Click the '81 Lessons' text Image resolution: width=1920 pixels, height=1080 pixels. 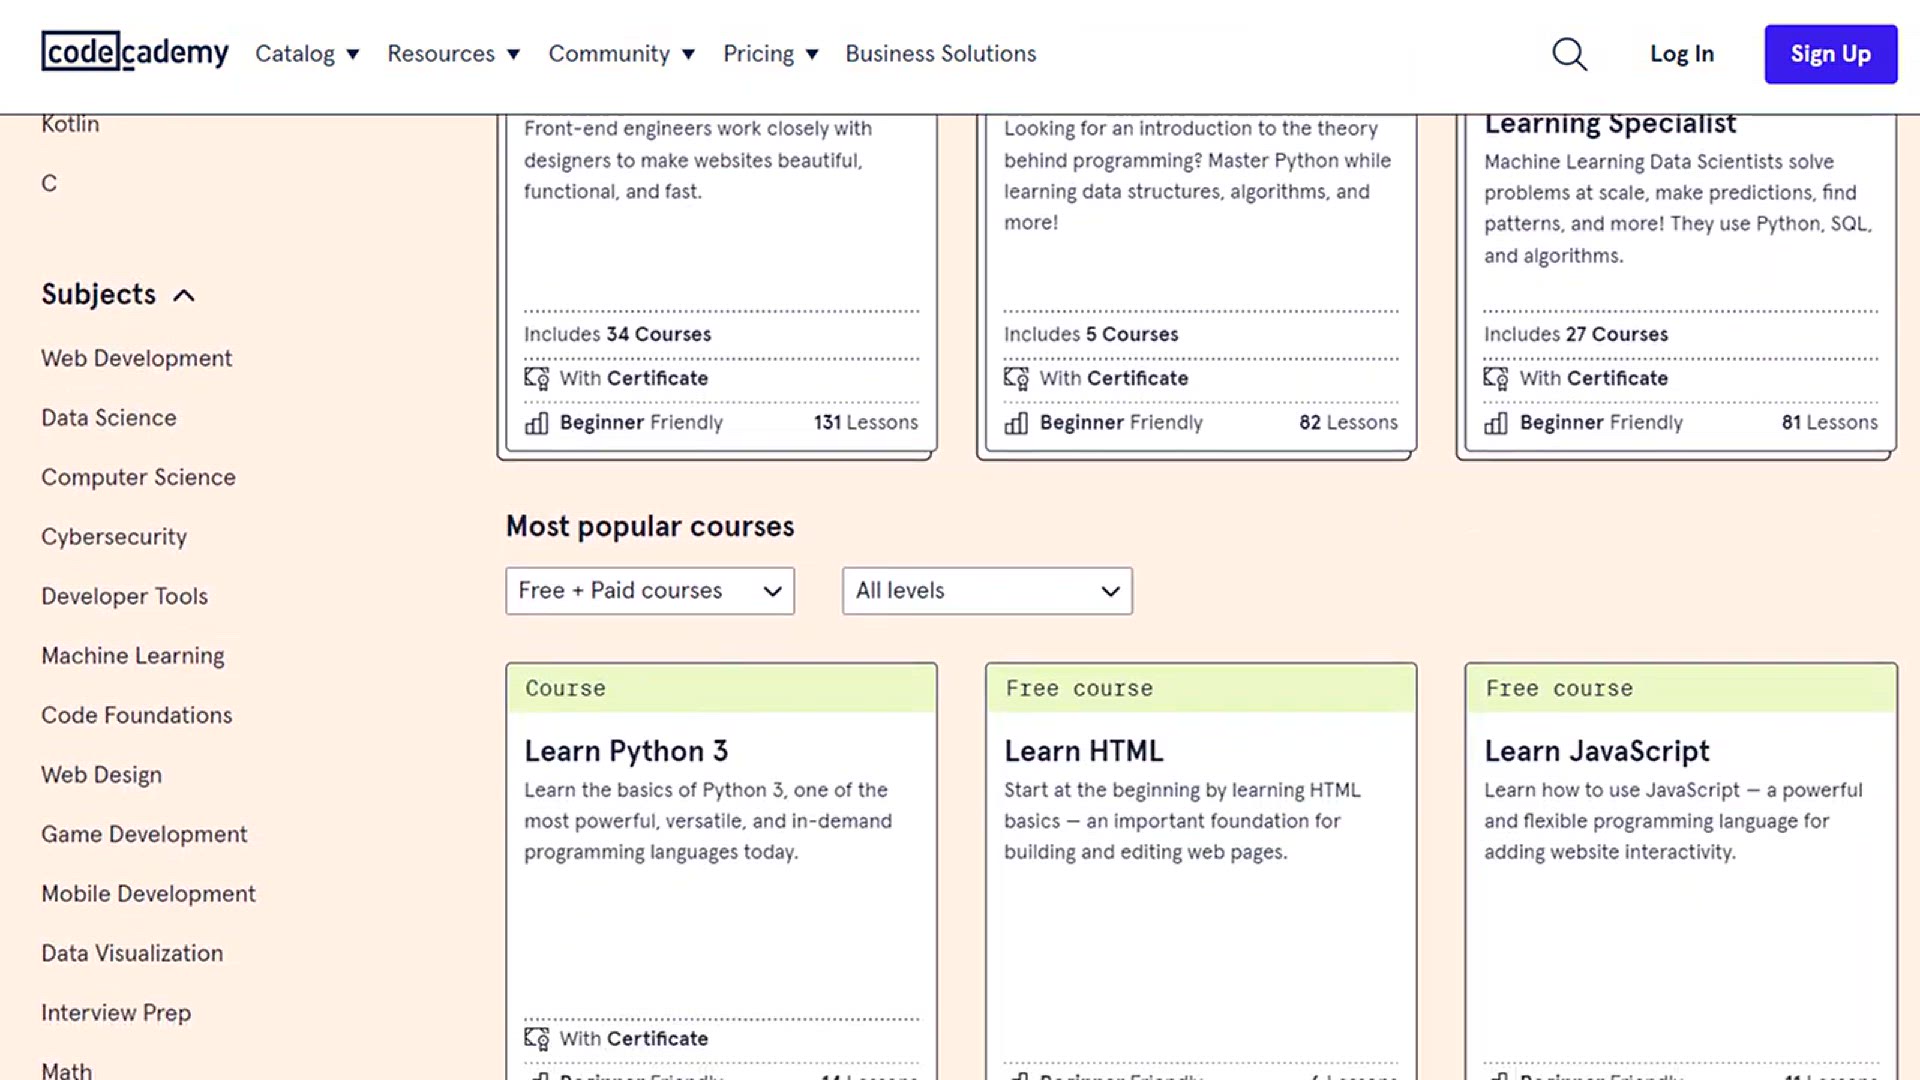pyautogui.click(x=1829, y=423)
